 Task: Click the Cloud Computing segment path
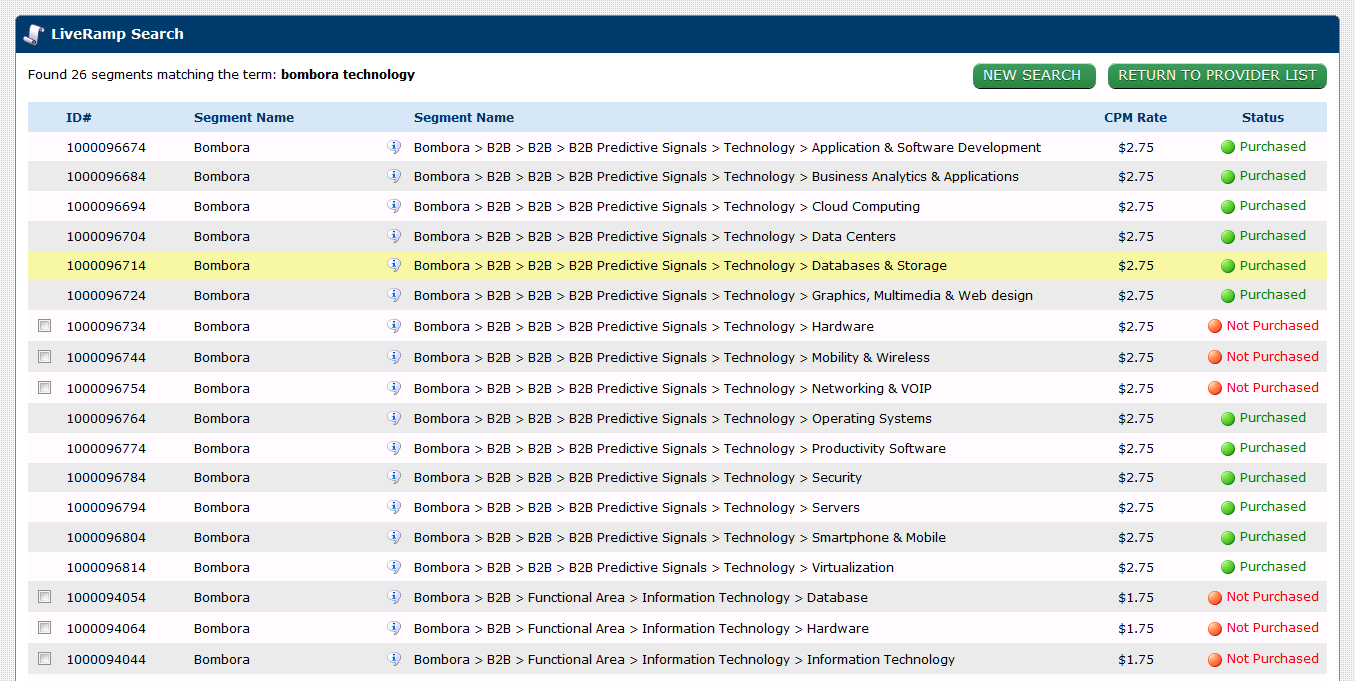(667, 207)
